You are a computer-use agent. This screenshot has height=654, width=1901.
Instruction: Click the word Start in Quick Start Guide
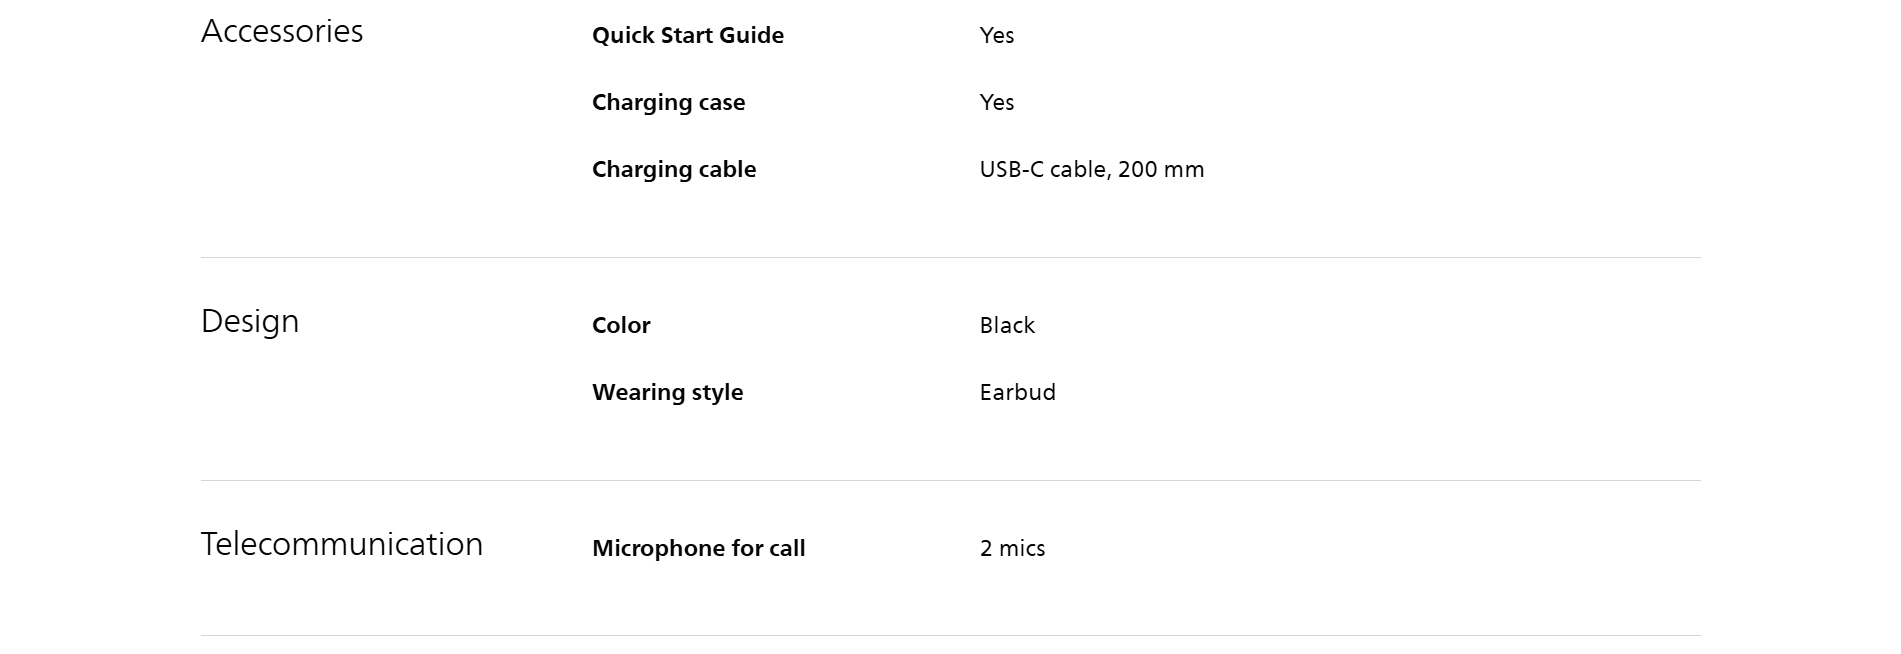687,36
